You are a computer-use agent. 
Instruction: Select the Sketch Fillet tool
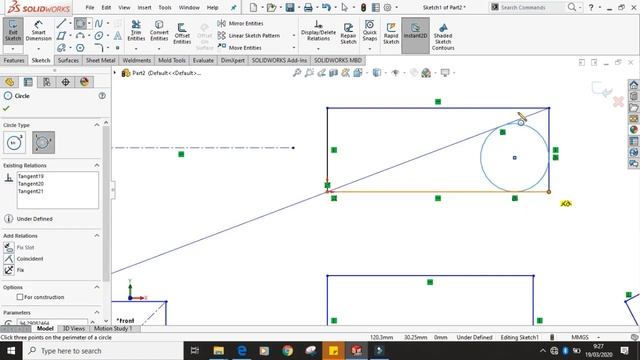[99, 48]
